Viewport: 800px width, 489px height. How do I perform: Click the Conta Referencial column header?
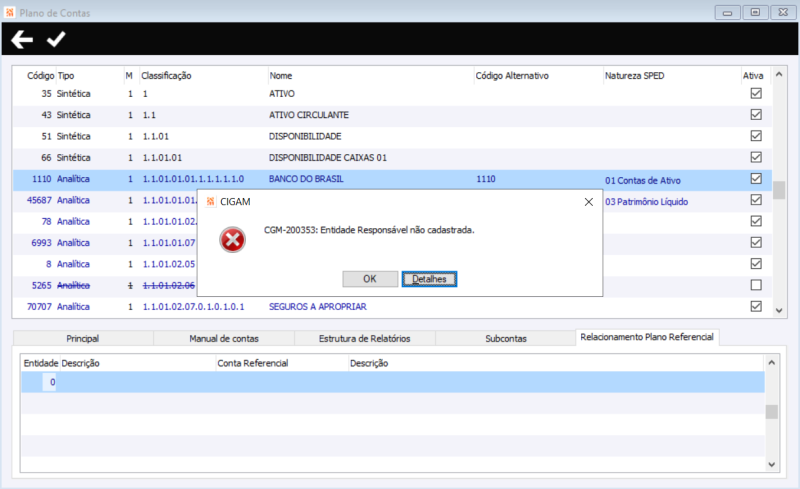point(253,363)
